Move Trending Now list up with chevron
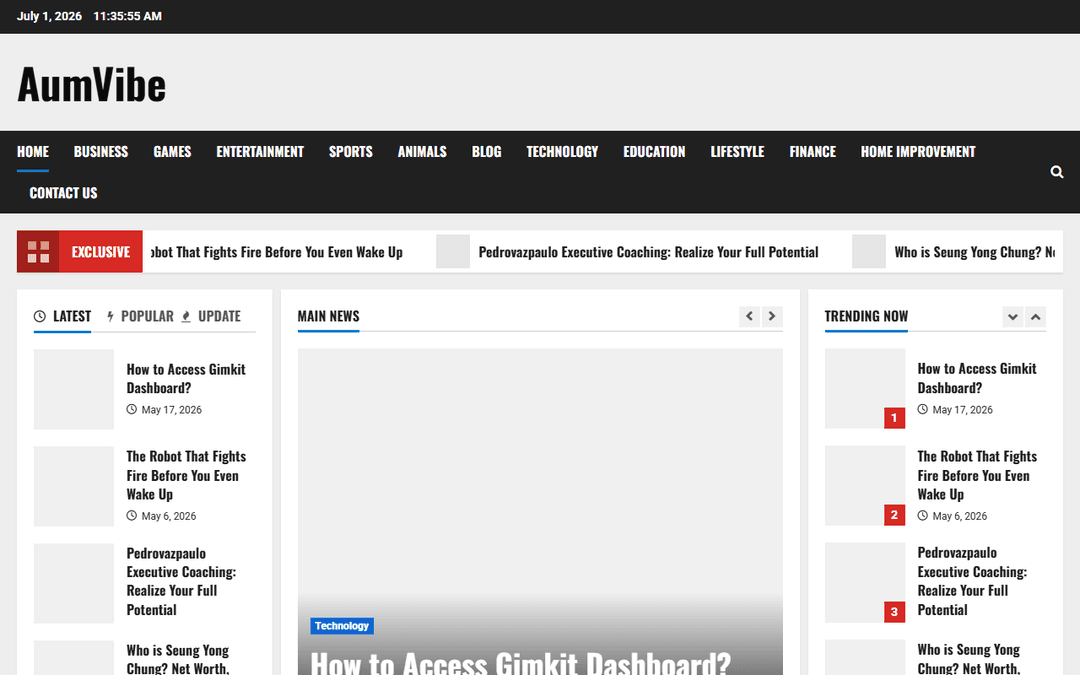The width and height of the screenshot is (1080, 675). point(1035,317)
